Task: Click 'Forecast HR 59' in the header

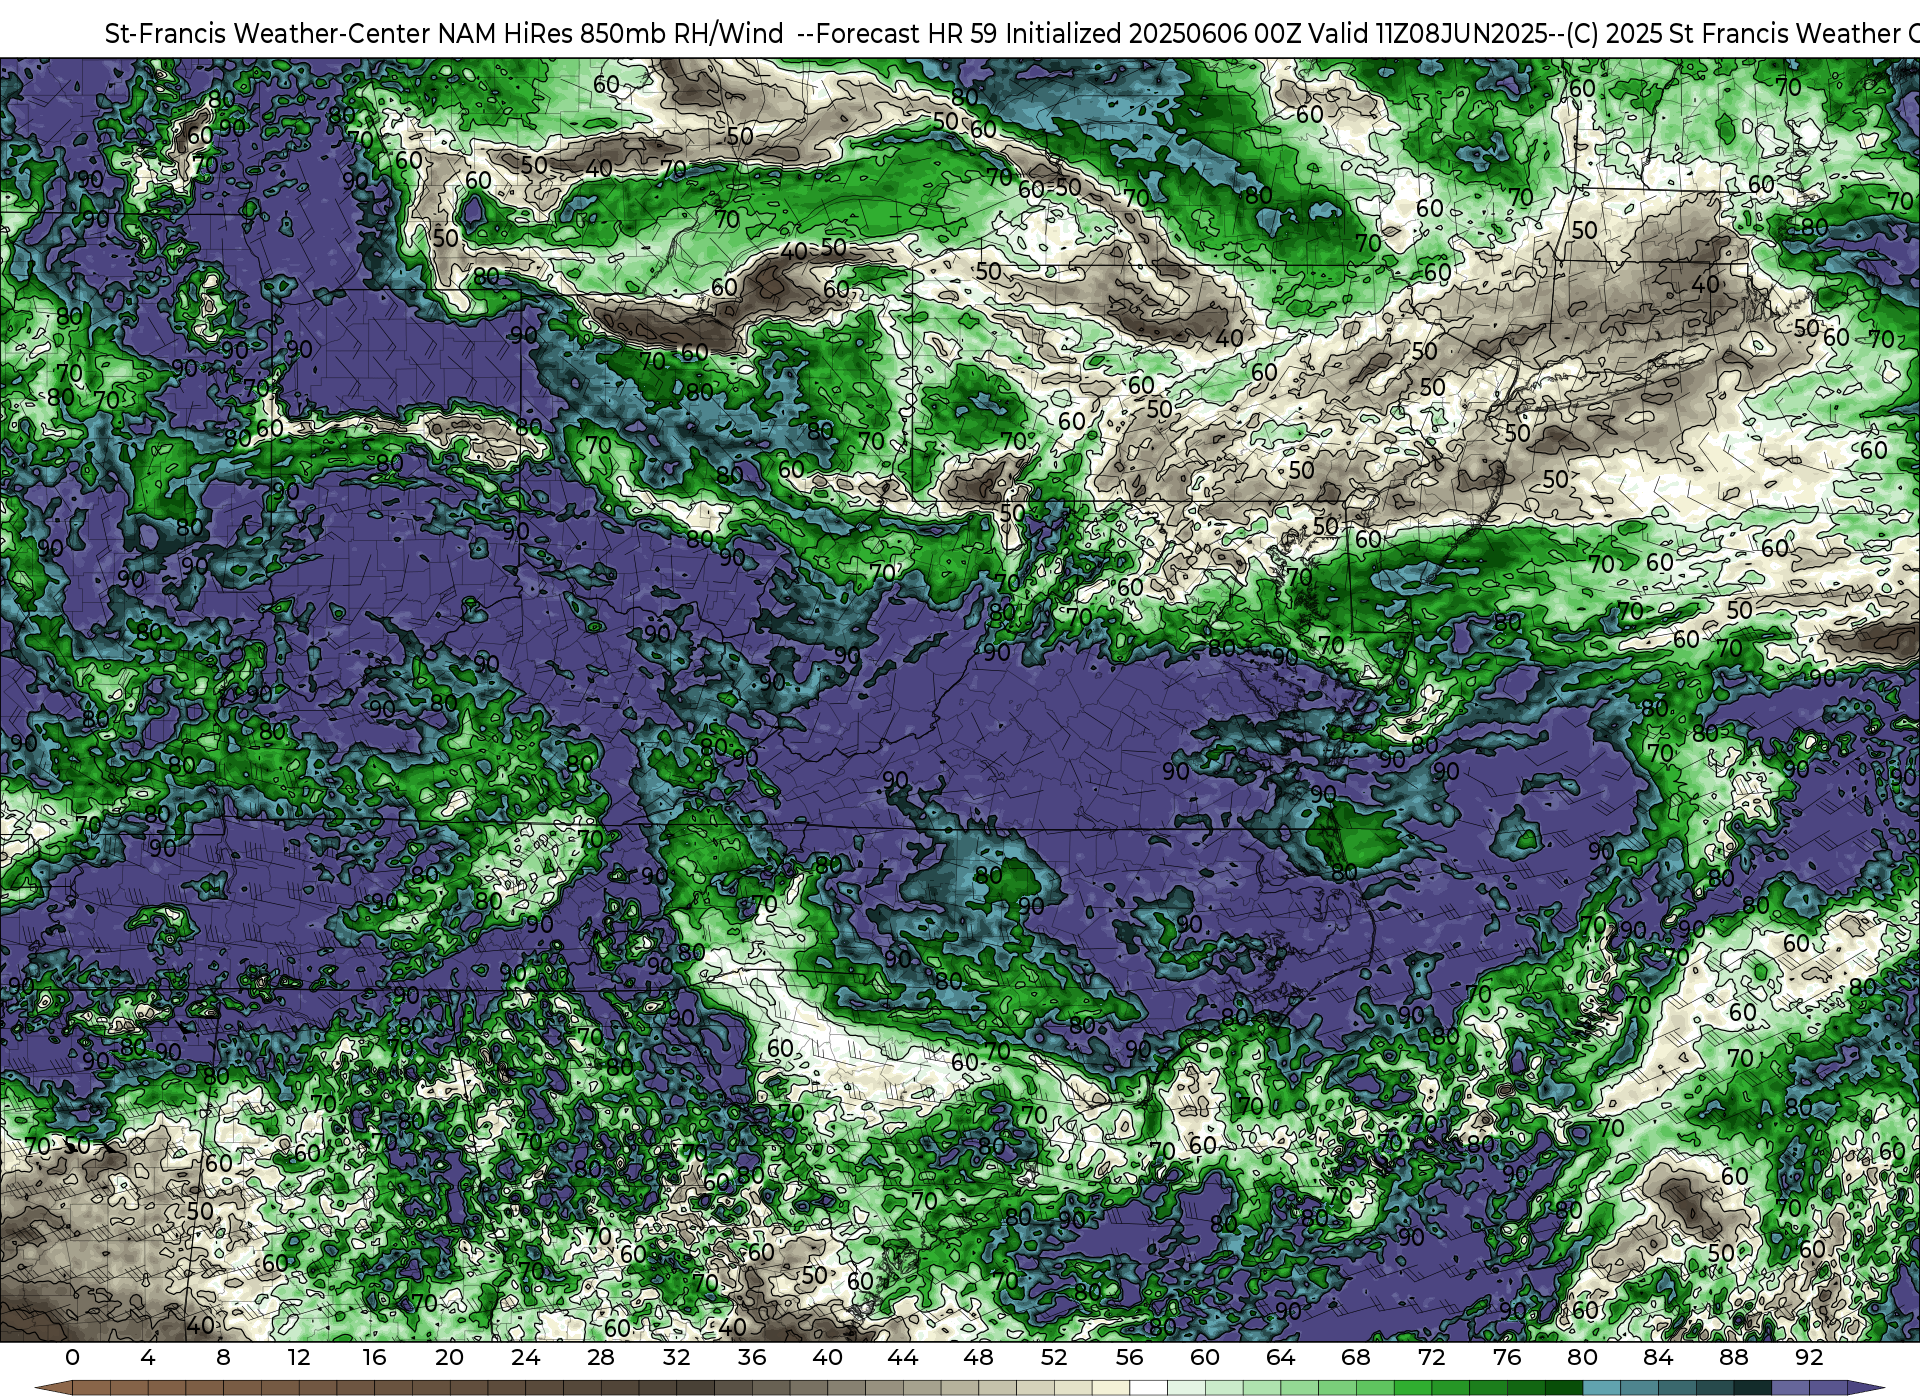Action: (907, 34)
